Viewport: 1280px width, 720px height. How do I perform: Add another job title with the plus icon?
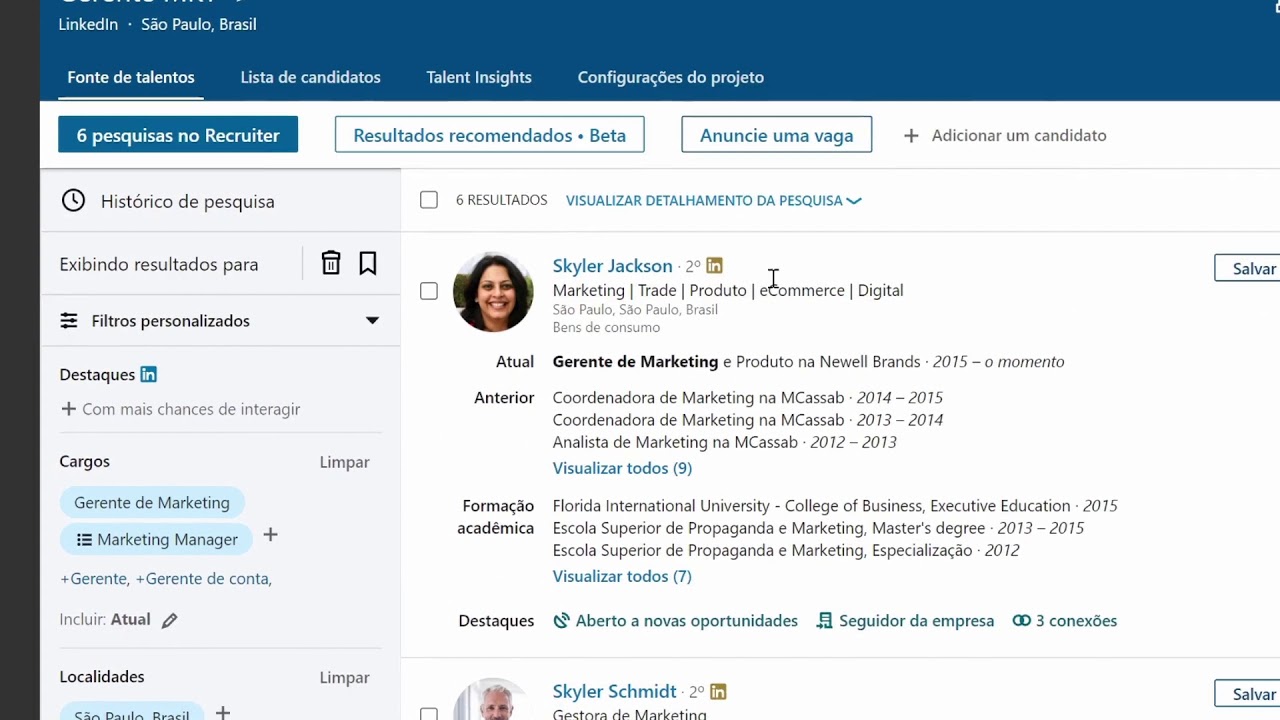pos(270,535)
